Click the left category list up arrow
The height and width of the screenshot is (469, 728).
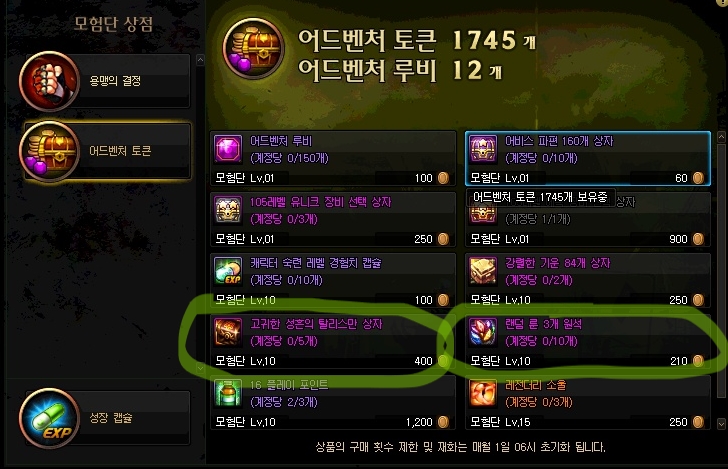pos(200,60)
